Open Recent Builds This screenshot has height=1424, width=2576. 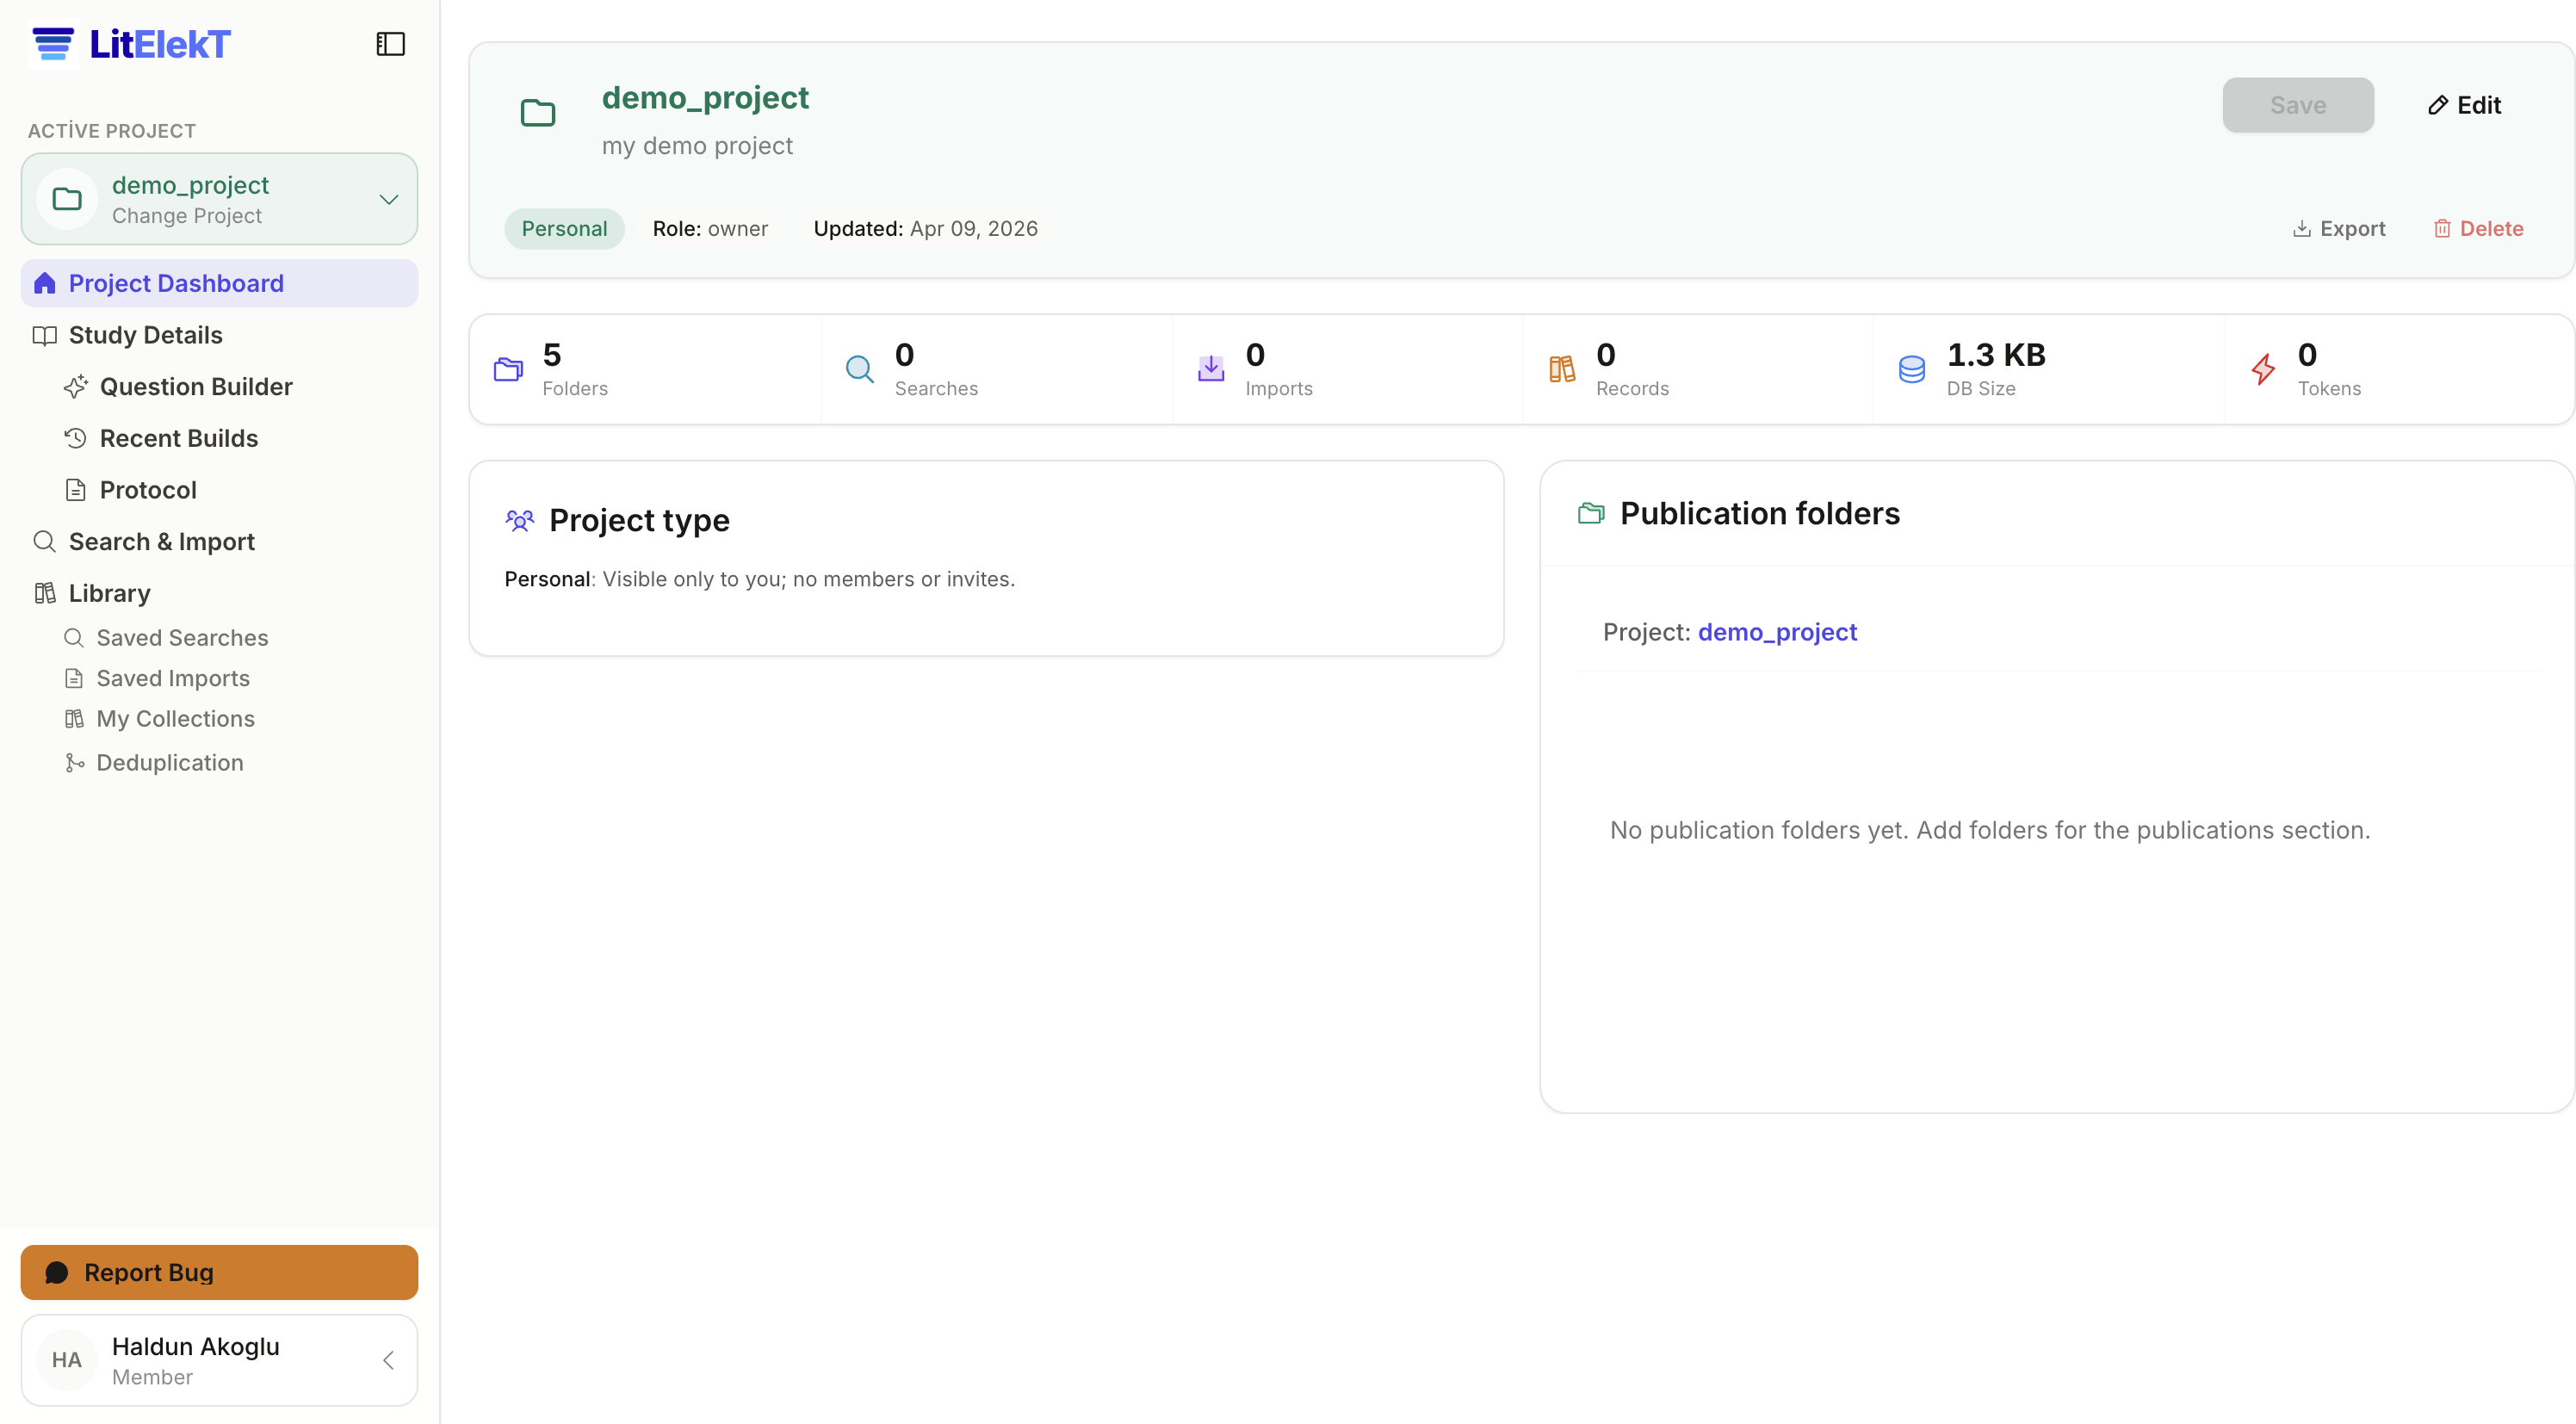coord(179,438)
